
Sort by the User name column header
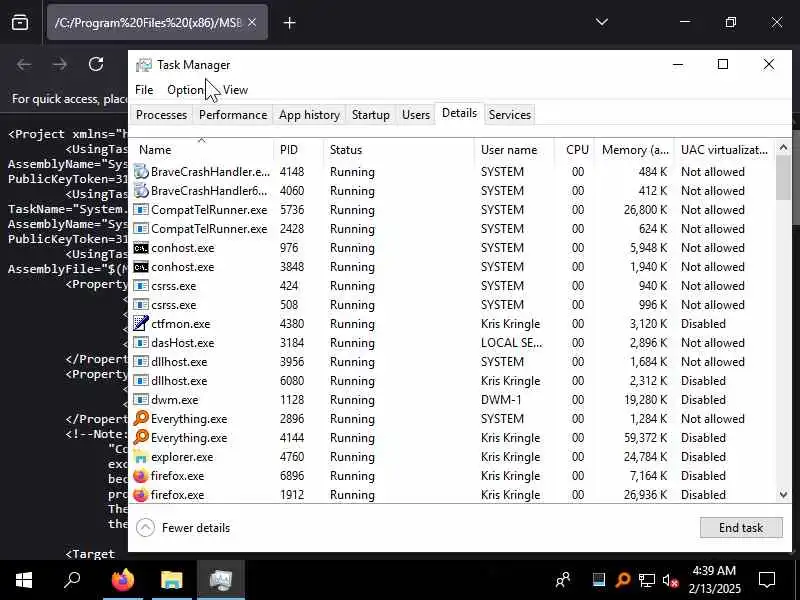click(x=514, y=149)
